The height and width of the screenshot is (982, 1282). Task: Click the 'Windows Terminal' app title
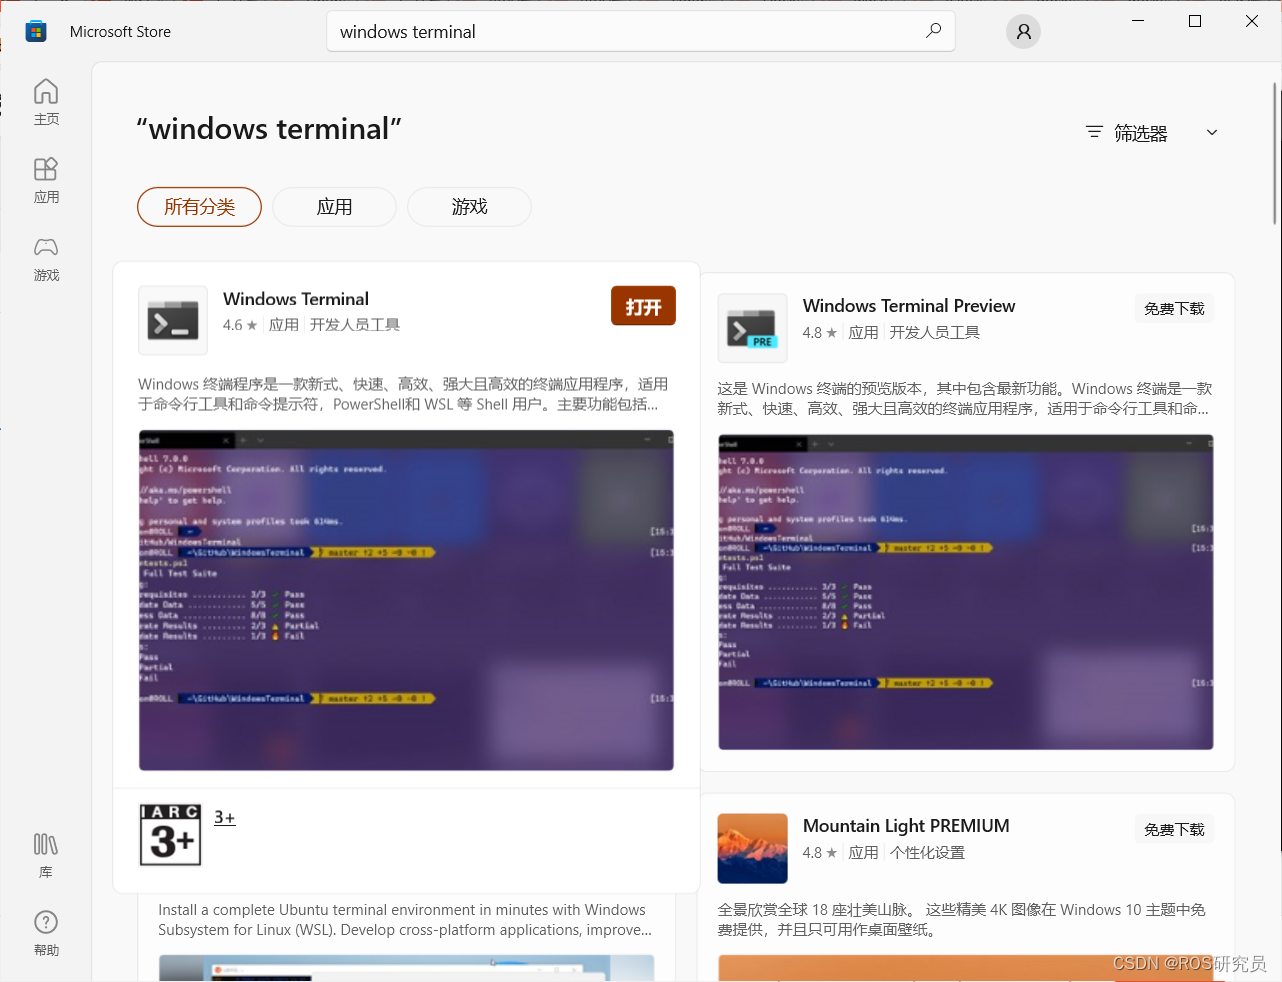[296, 299]
